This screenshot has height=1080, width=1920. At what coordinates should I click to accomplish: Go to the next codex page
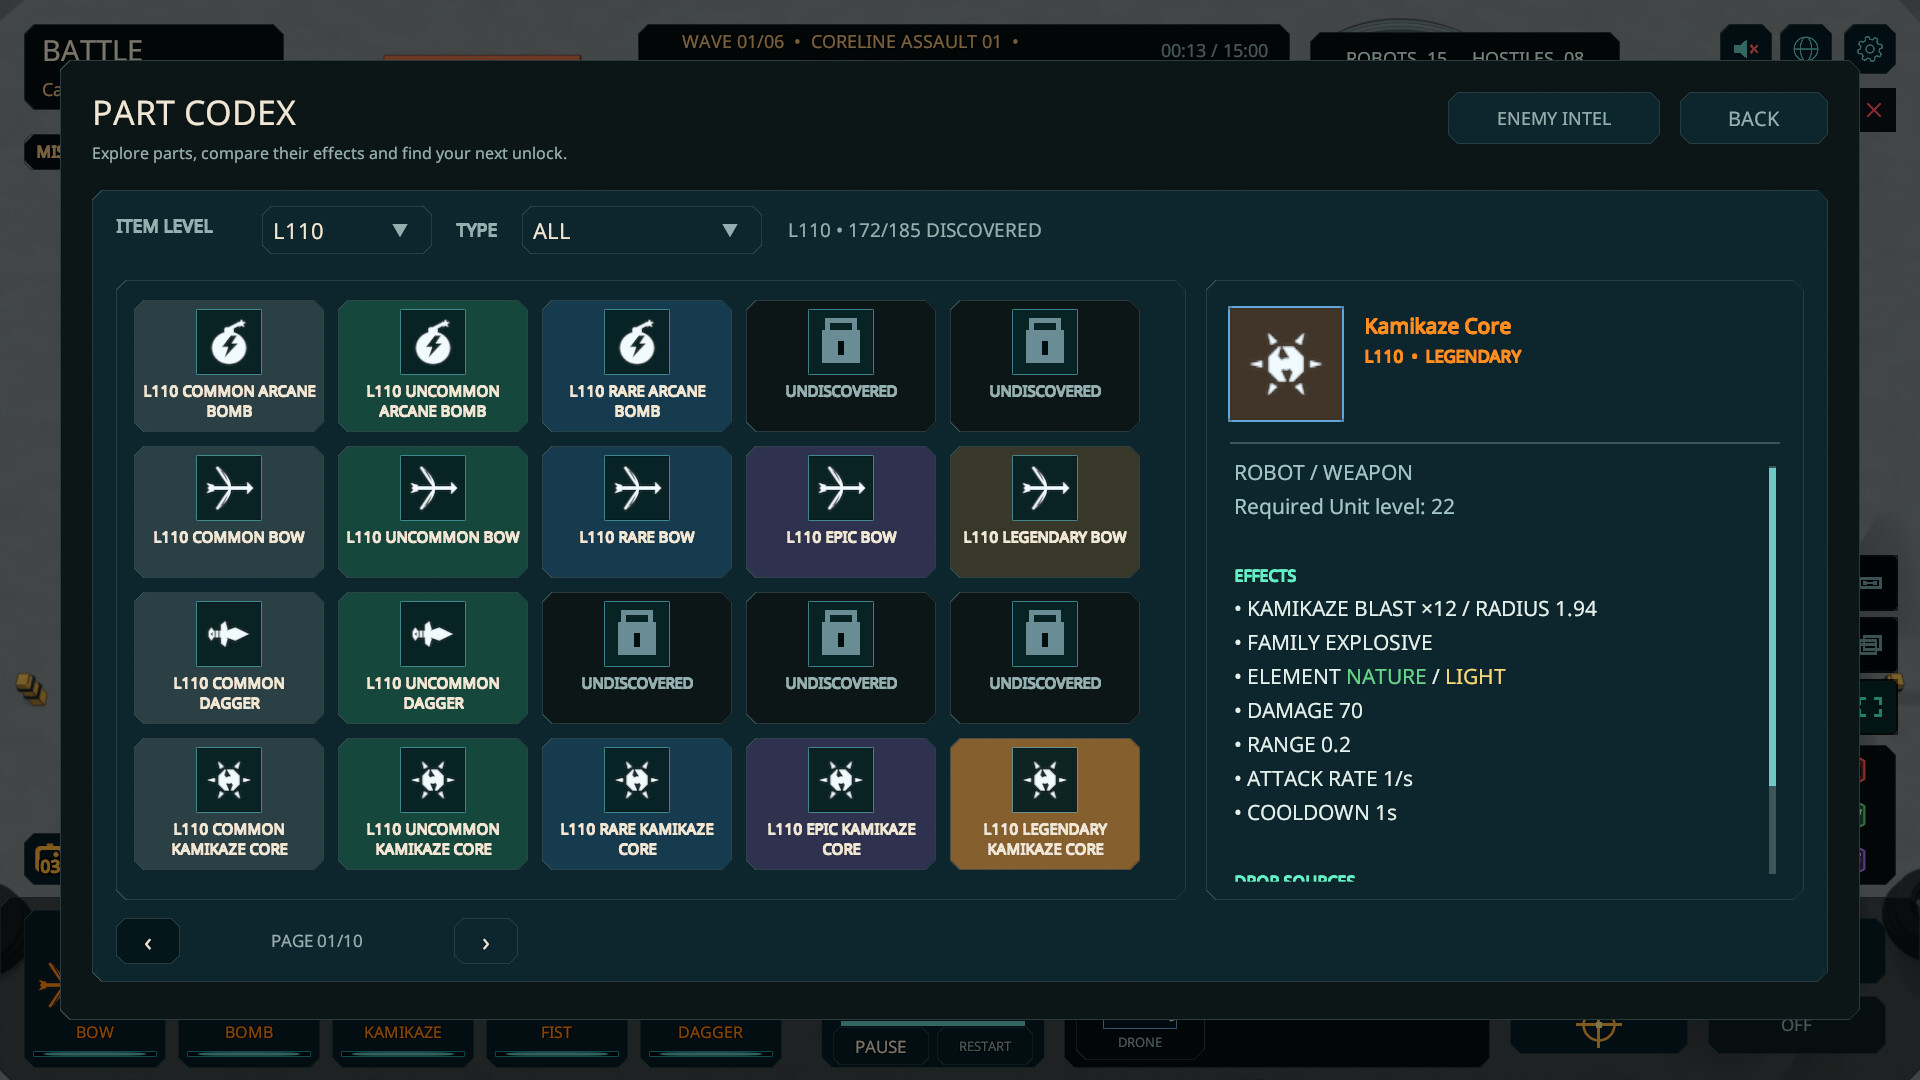click(x=486, y=942)
